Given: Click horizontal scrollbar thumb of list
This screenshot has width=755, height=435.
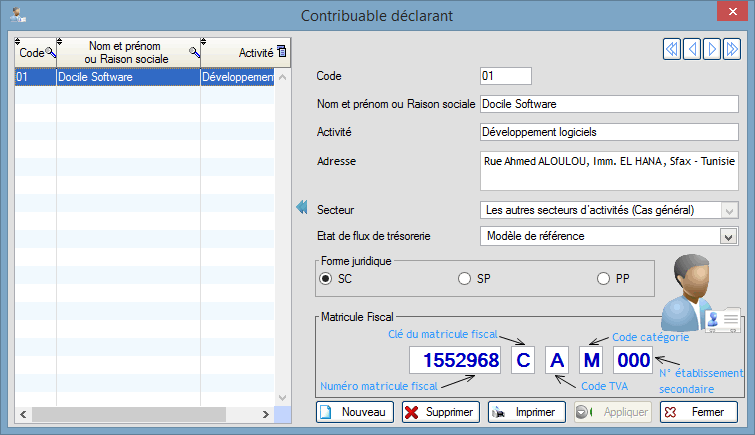Looking at the screenshot, I should 129,414.
